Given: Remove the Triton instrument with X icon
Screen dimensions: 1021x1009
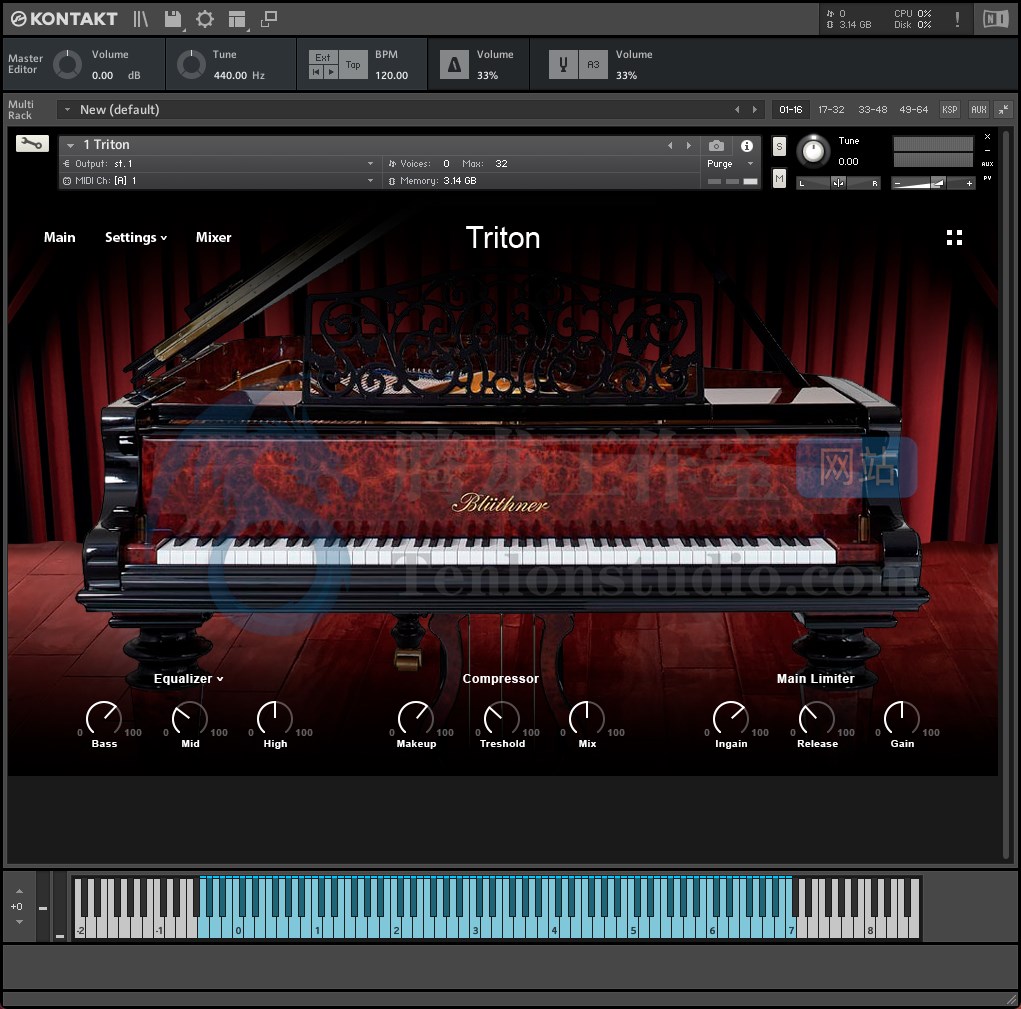Looking at the screenshot, I should [x=987, y=137].
